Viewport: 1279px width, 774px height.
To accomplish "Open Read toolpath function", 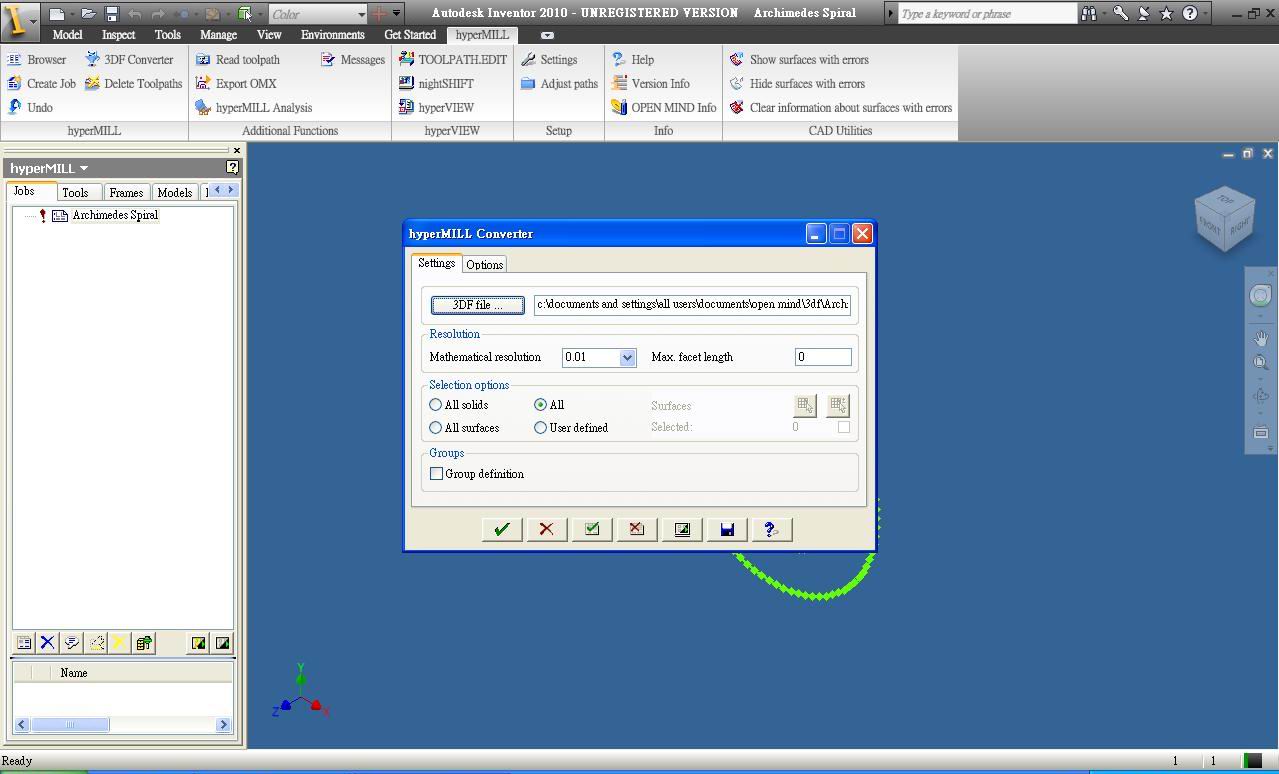I will (x=238, y=60).
